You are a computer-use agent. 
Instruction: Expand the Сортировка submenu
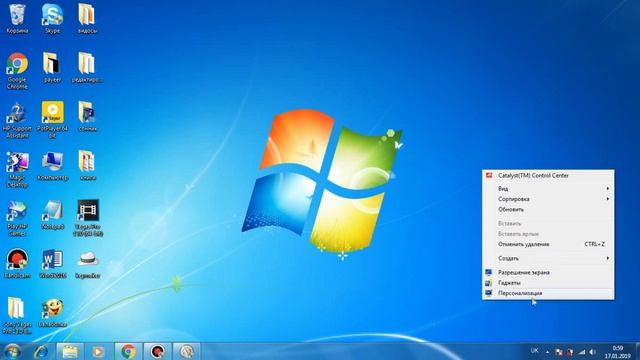(548, 199)
